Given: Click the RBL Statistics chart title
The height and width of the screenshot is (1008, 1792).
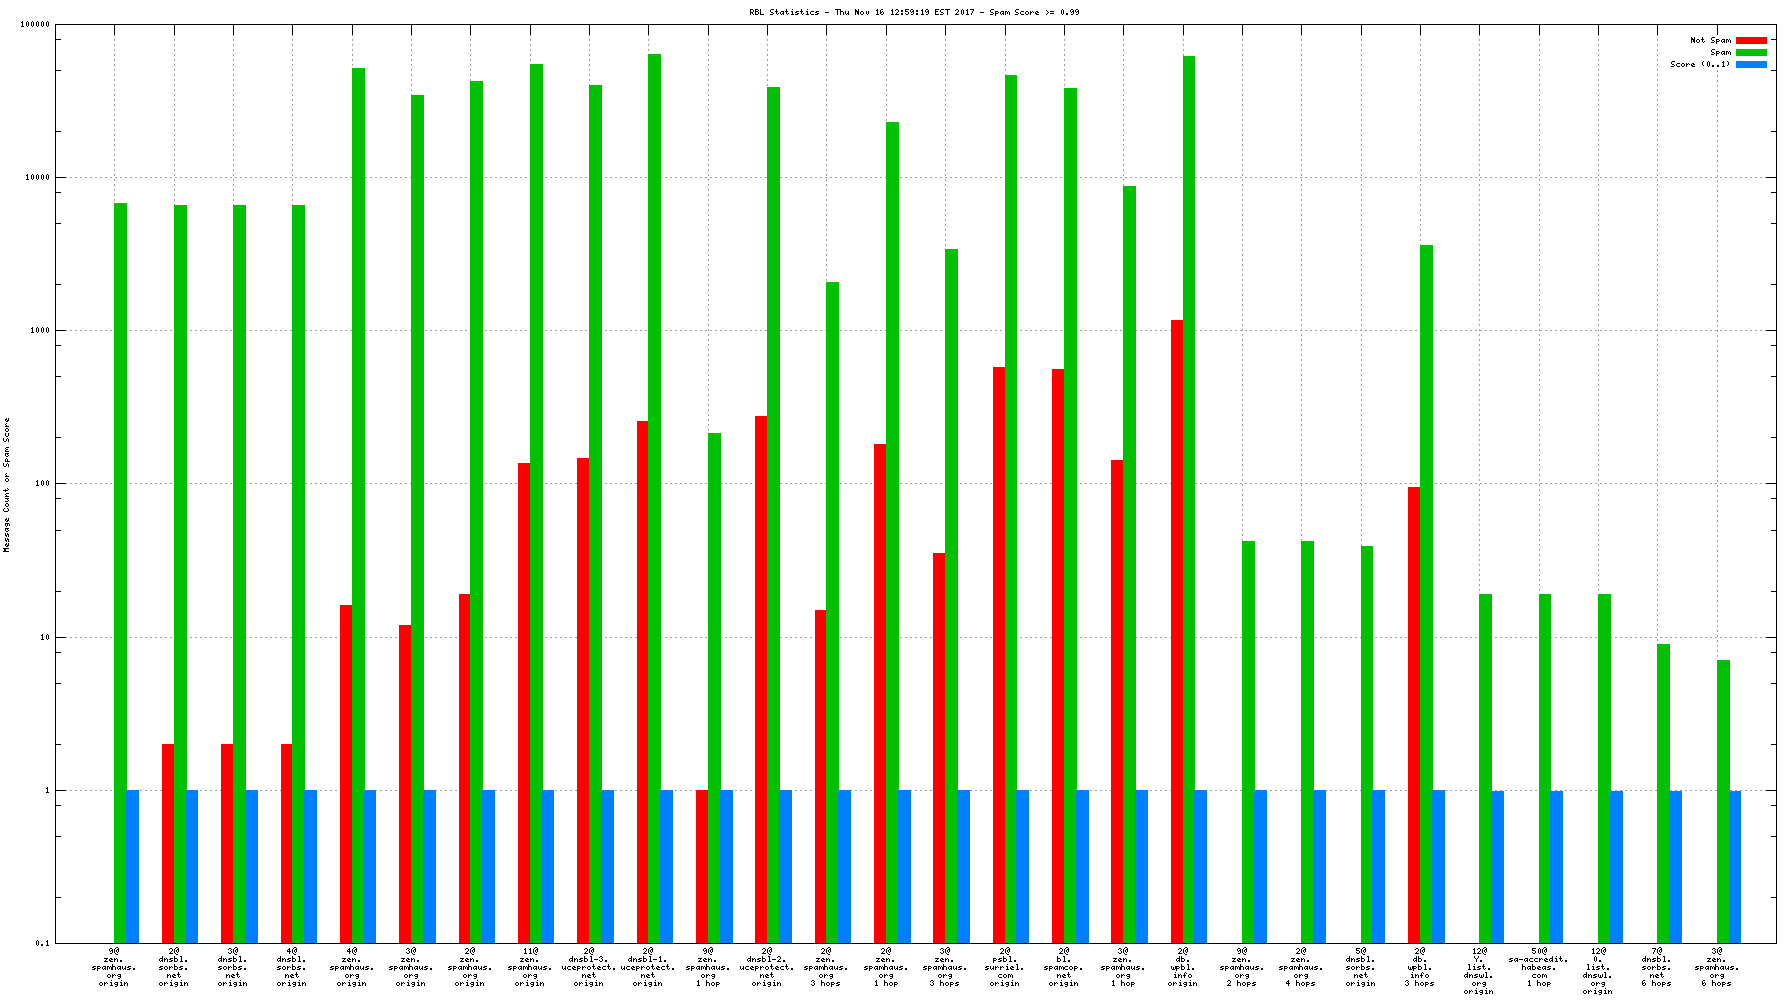Looking at the screenshot, I should (914, 12).
